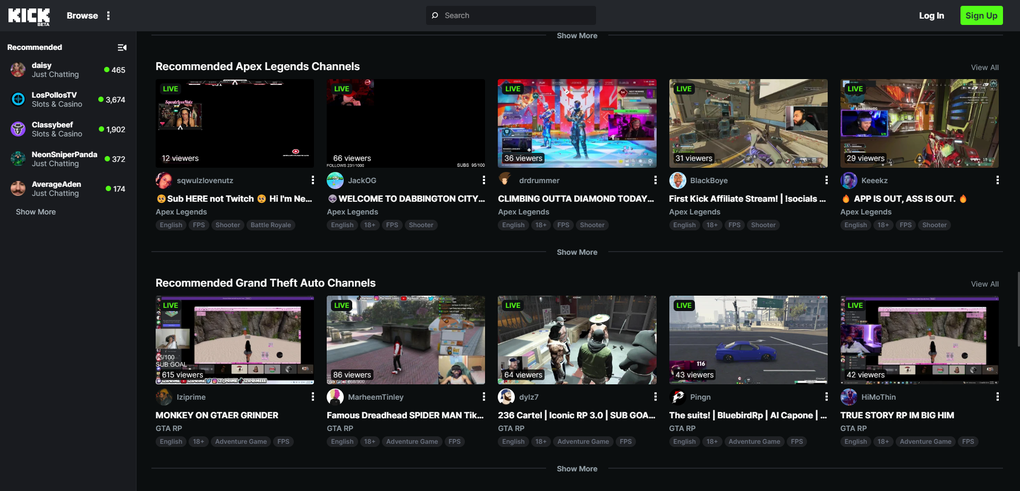Screen dimensions: 1020x491
Task: Click Iziprime channel avatar
Action: pyautogui.click(x=164, y=397)
